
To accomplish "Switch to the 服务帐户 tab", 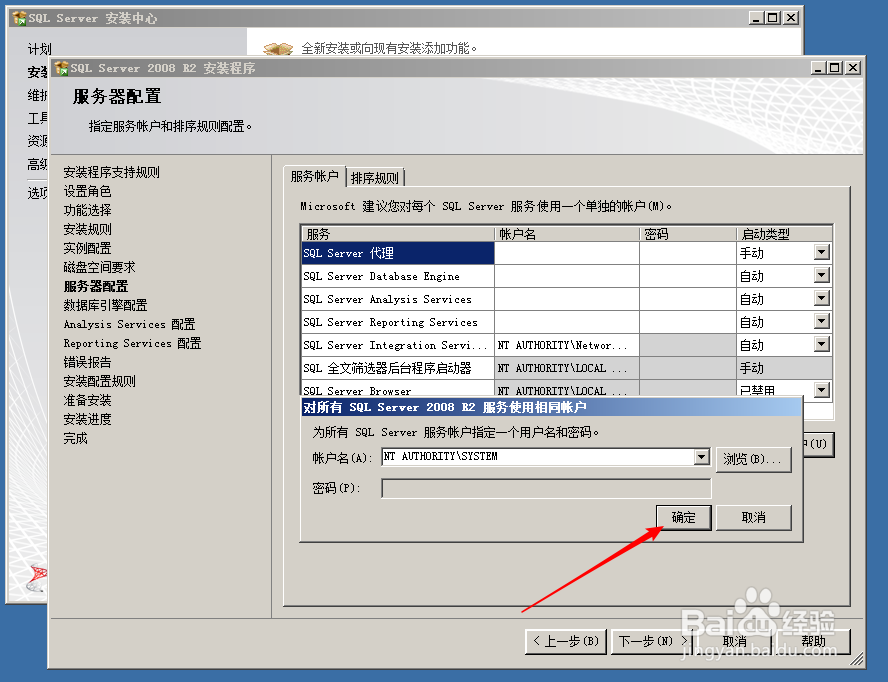I will tap(314, 177).
